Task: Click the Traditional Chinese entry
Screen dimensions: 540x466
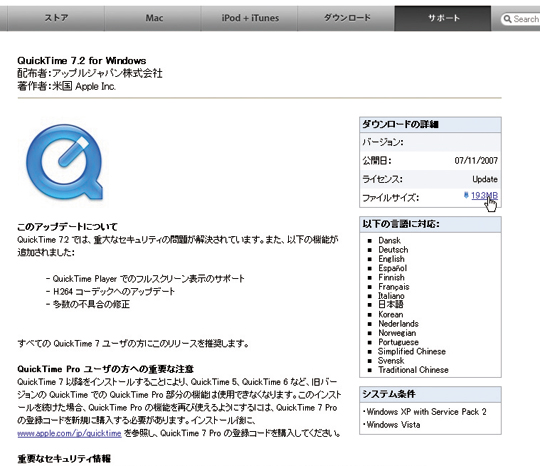Action: pyautogui.click(x=413, y=370)
